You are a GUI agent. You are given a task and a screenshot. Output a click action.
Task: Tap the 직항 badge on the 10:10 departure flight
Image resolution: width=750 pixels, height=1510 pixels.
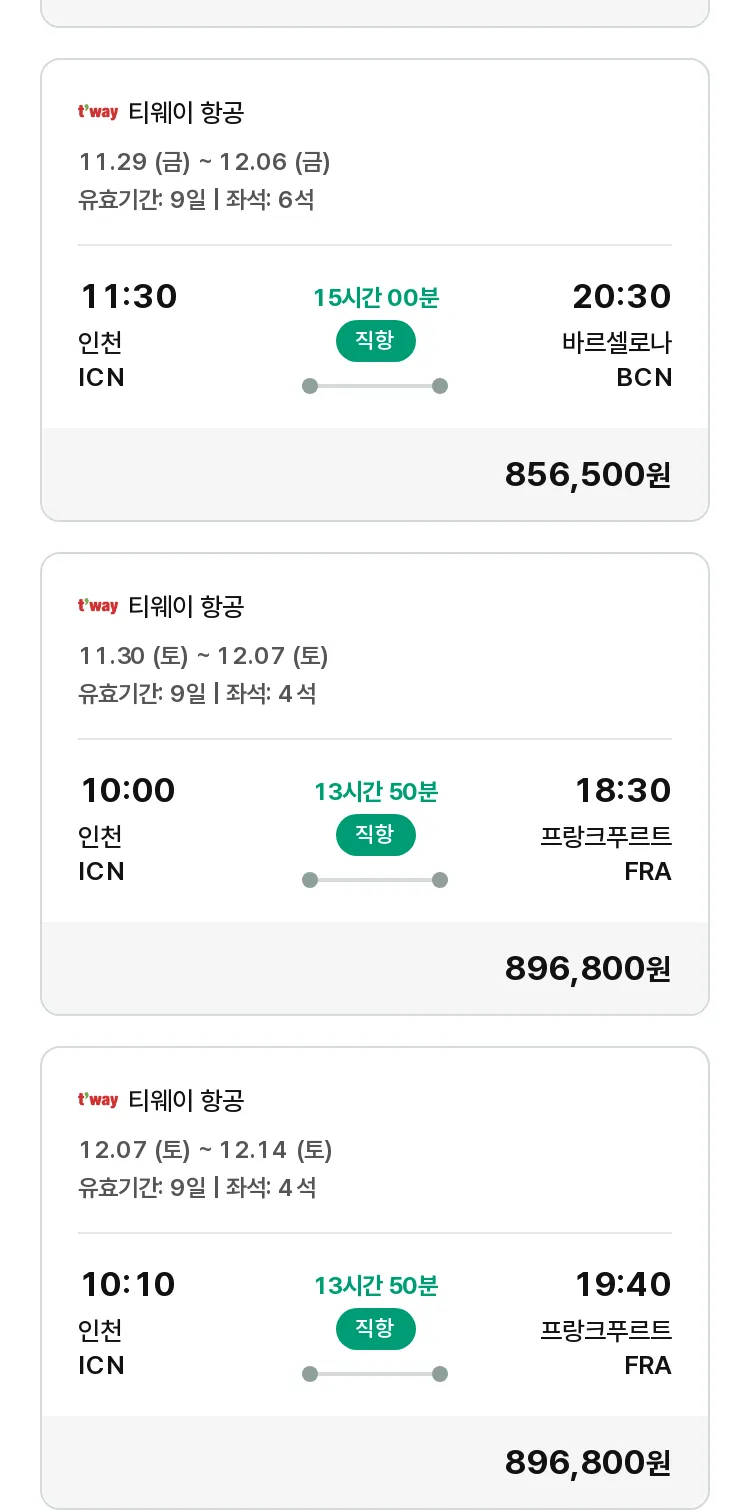pyautogui.click(x=375, y=1329)
